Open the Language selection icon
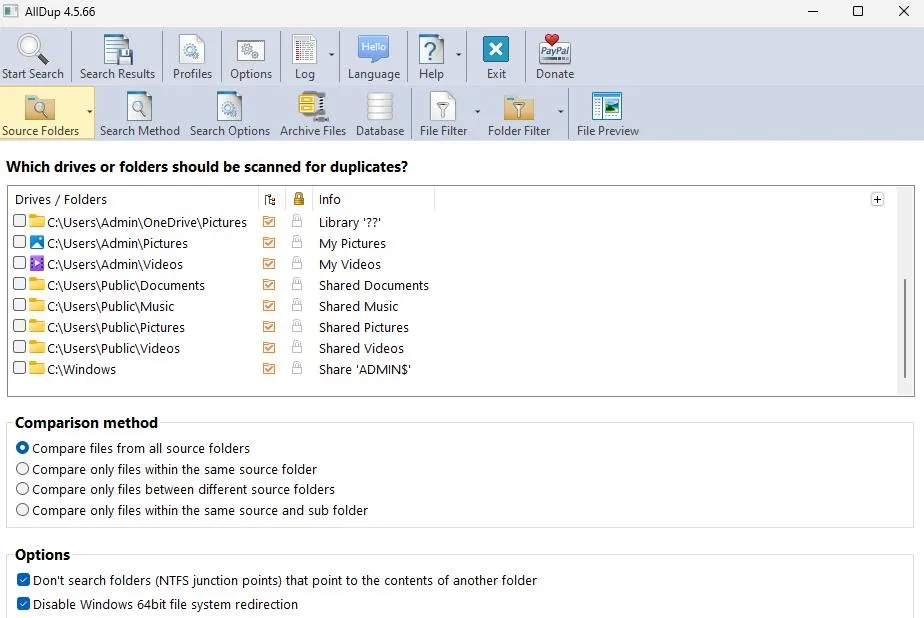The width and height of the screenshot is (924, 618). [x=374, y=49]
